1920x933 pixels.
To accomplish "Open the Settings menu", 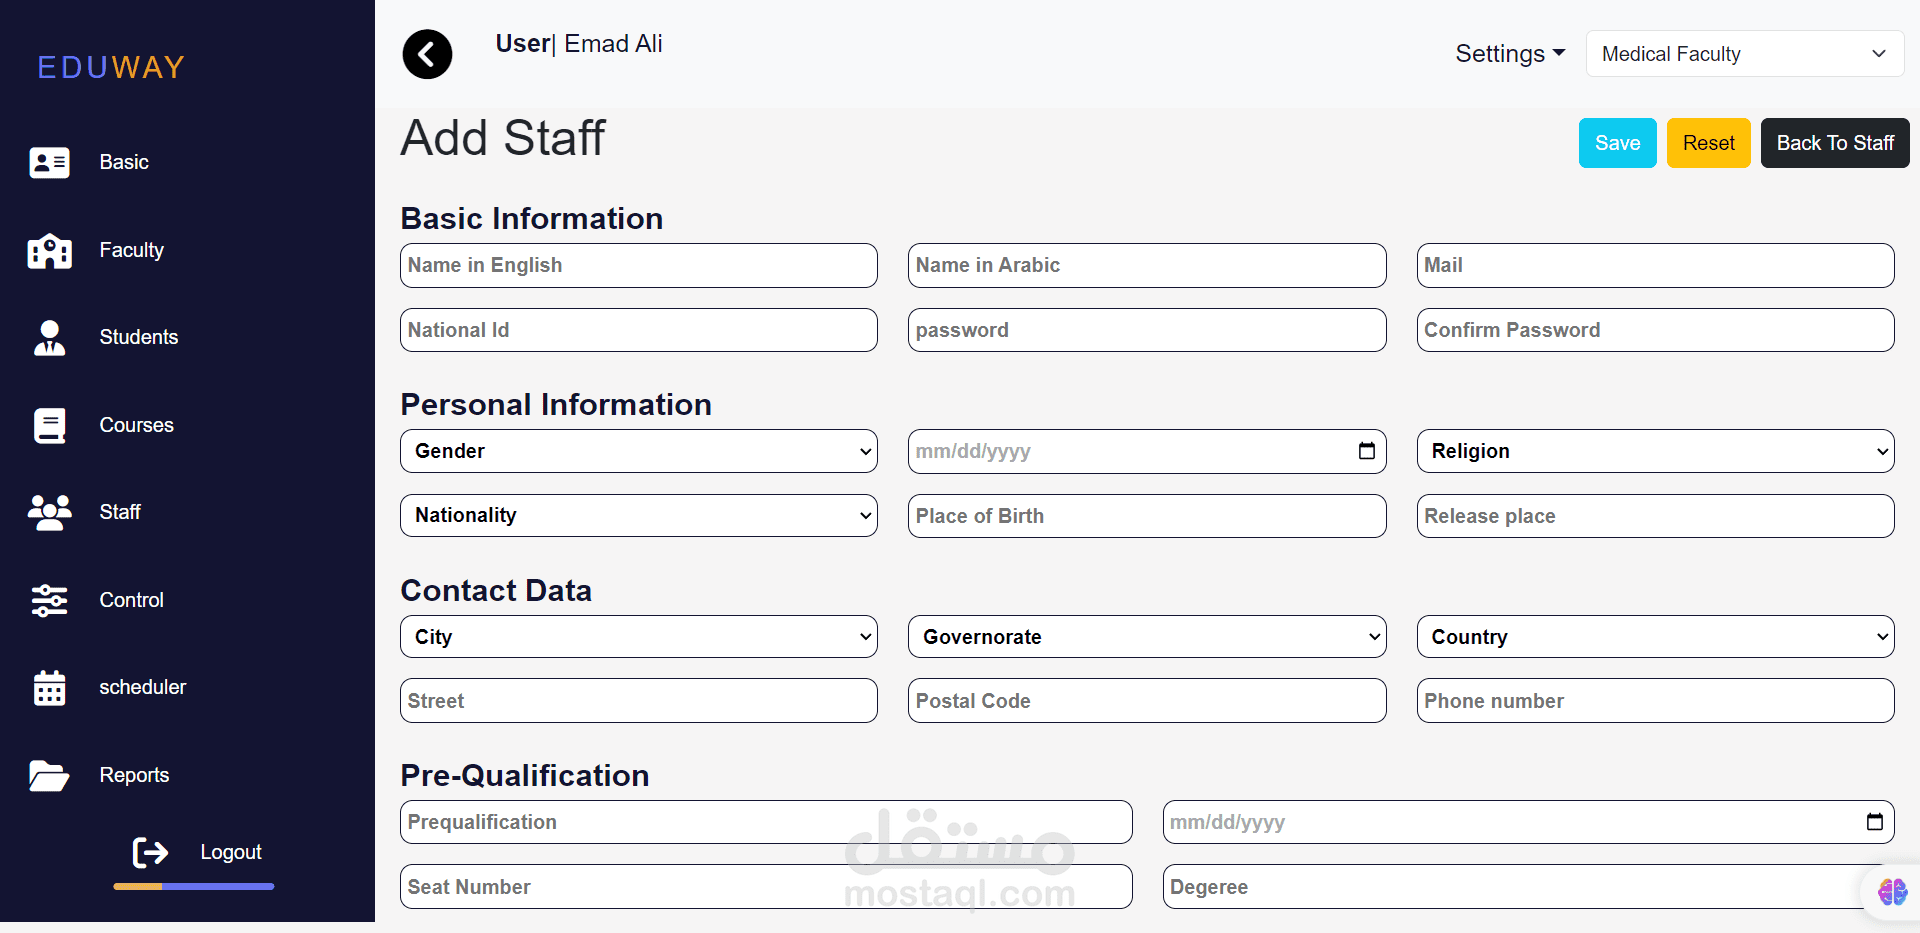I will (1509, 54).
